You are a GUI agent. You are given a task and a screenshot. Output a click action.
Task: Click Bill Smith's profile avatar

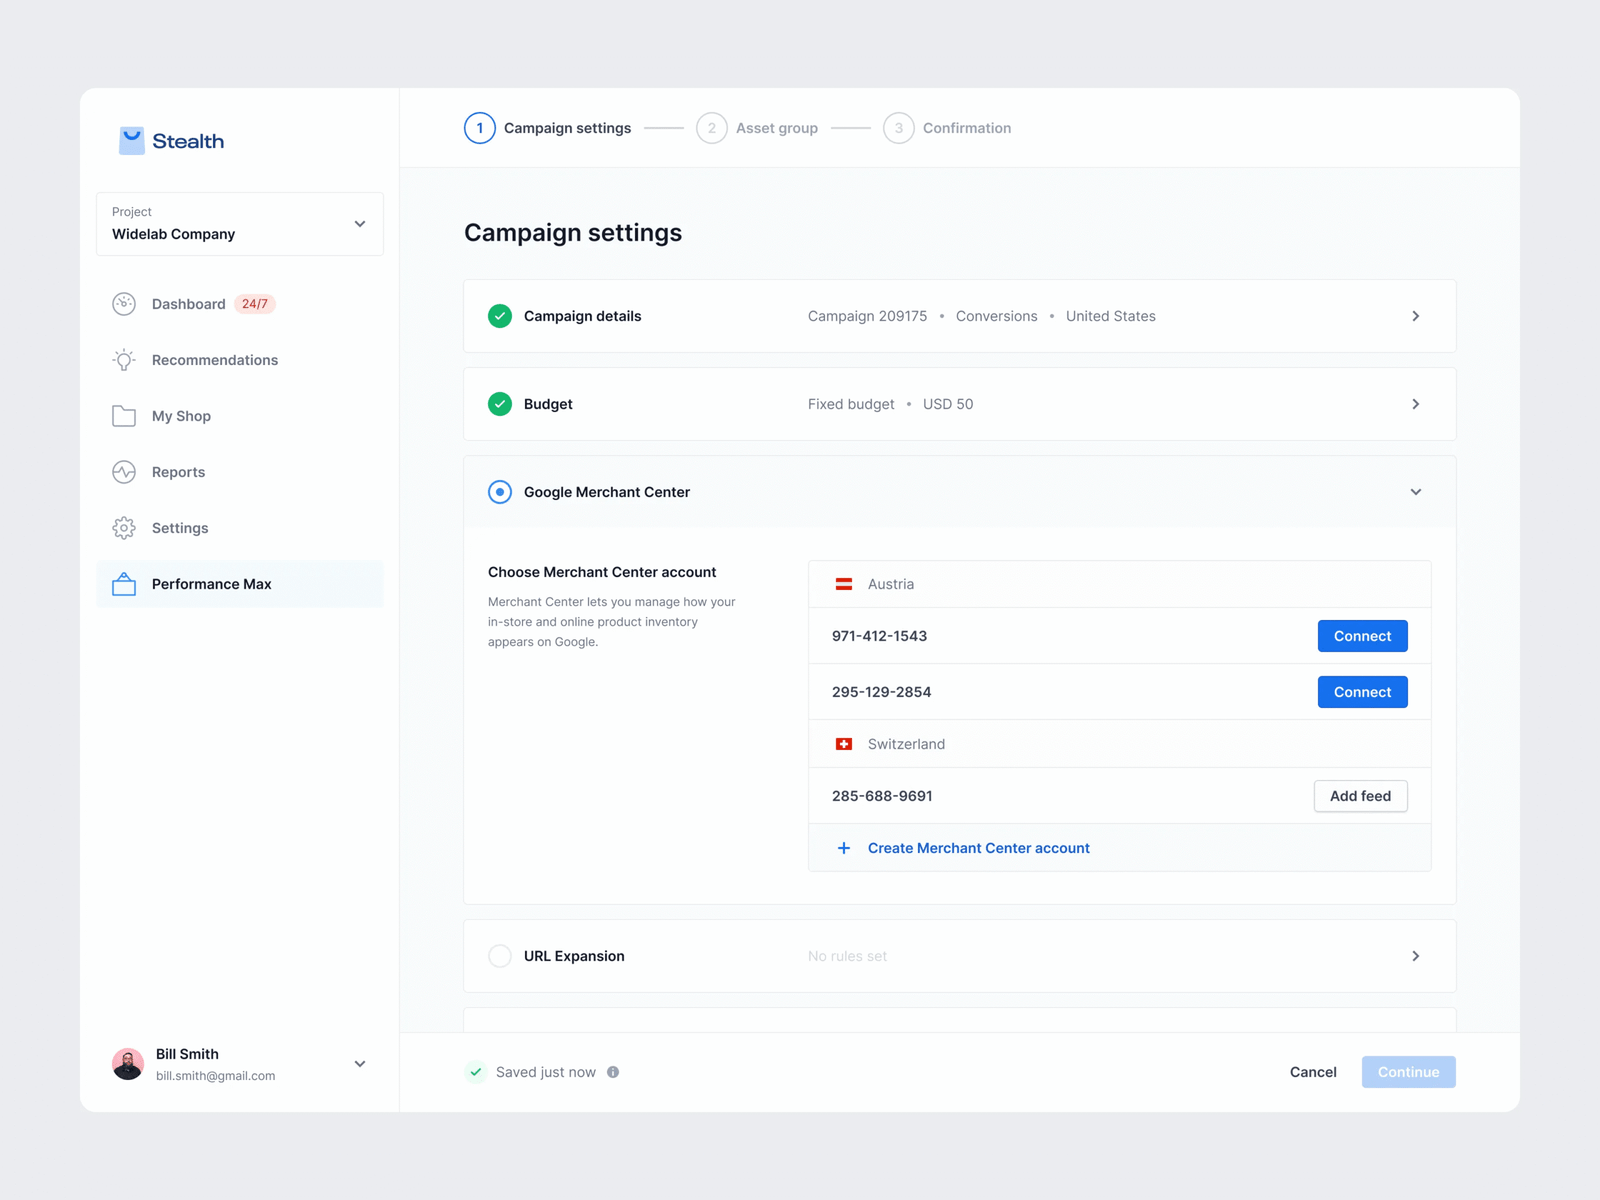coord(128,1064)
